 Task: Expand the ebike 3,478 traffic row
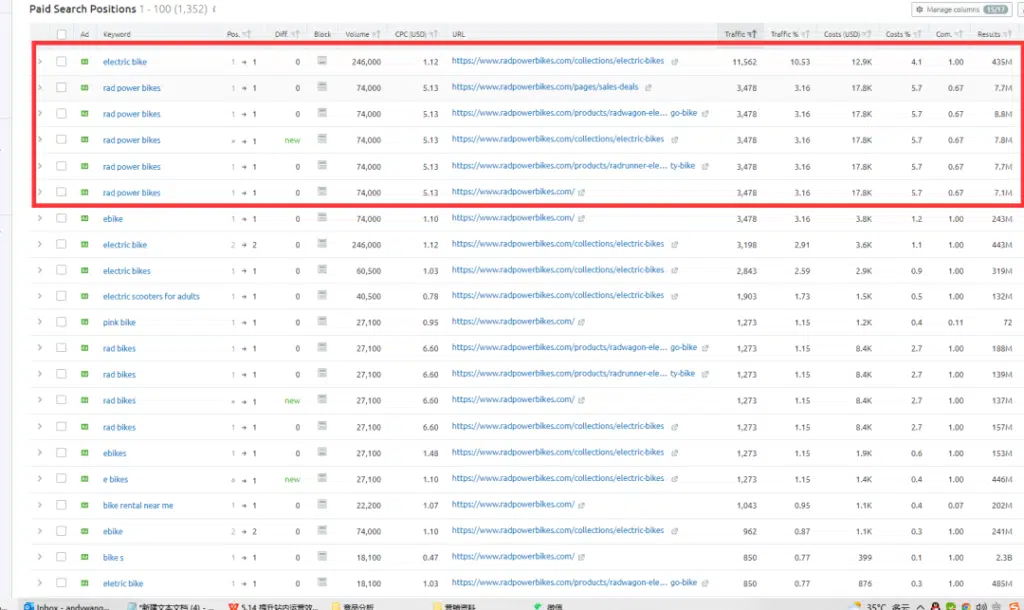point(40,218)
